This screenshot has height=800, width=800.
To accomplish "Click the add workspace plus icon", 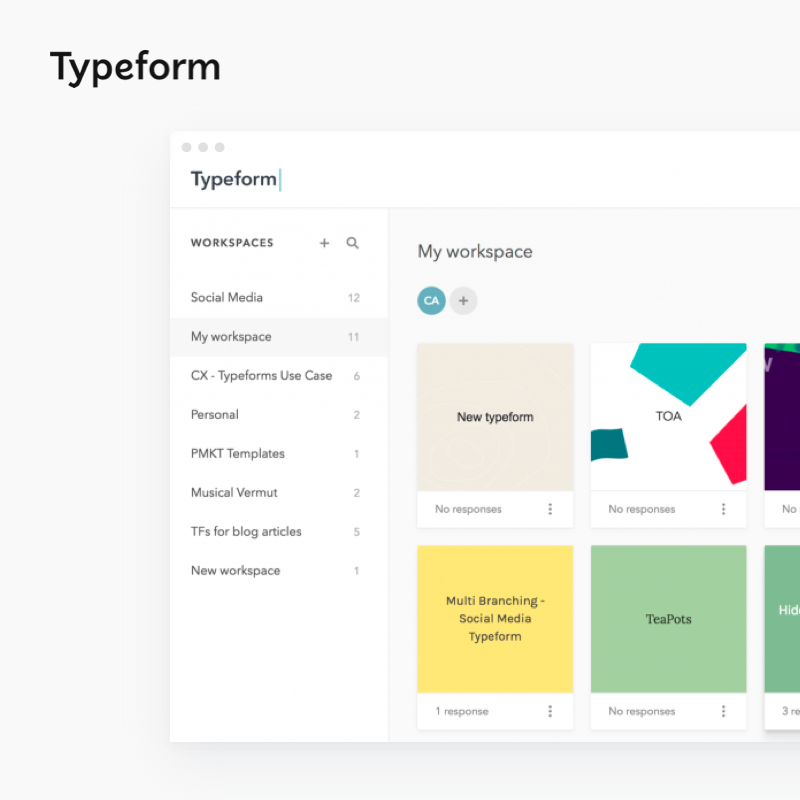I will (x=324, y=243).
